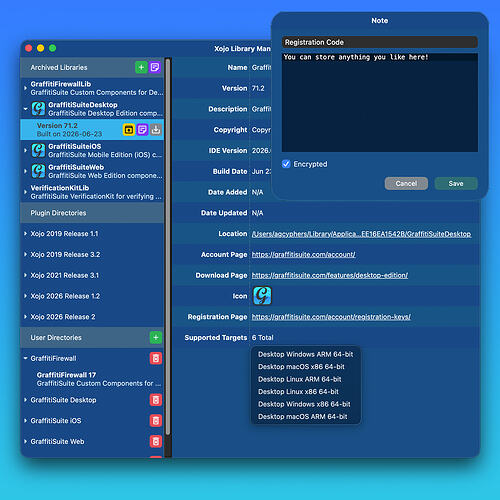Collapse the GraffitiFirewall user directory
500x500 pixels.
(x=25, y=358)
